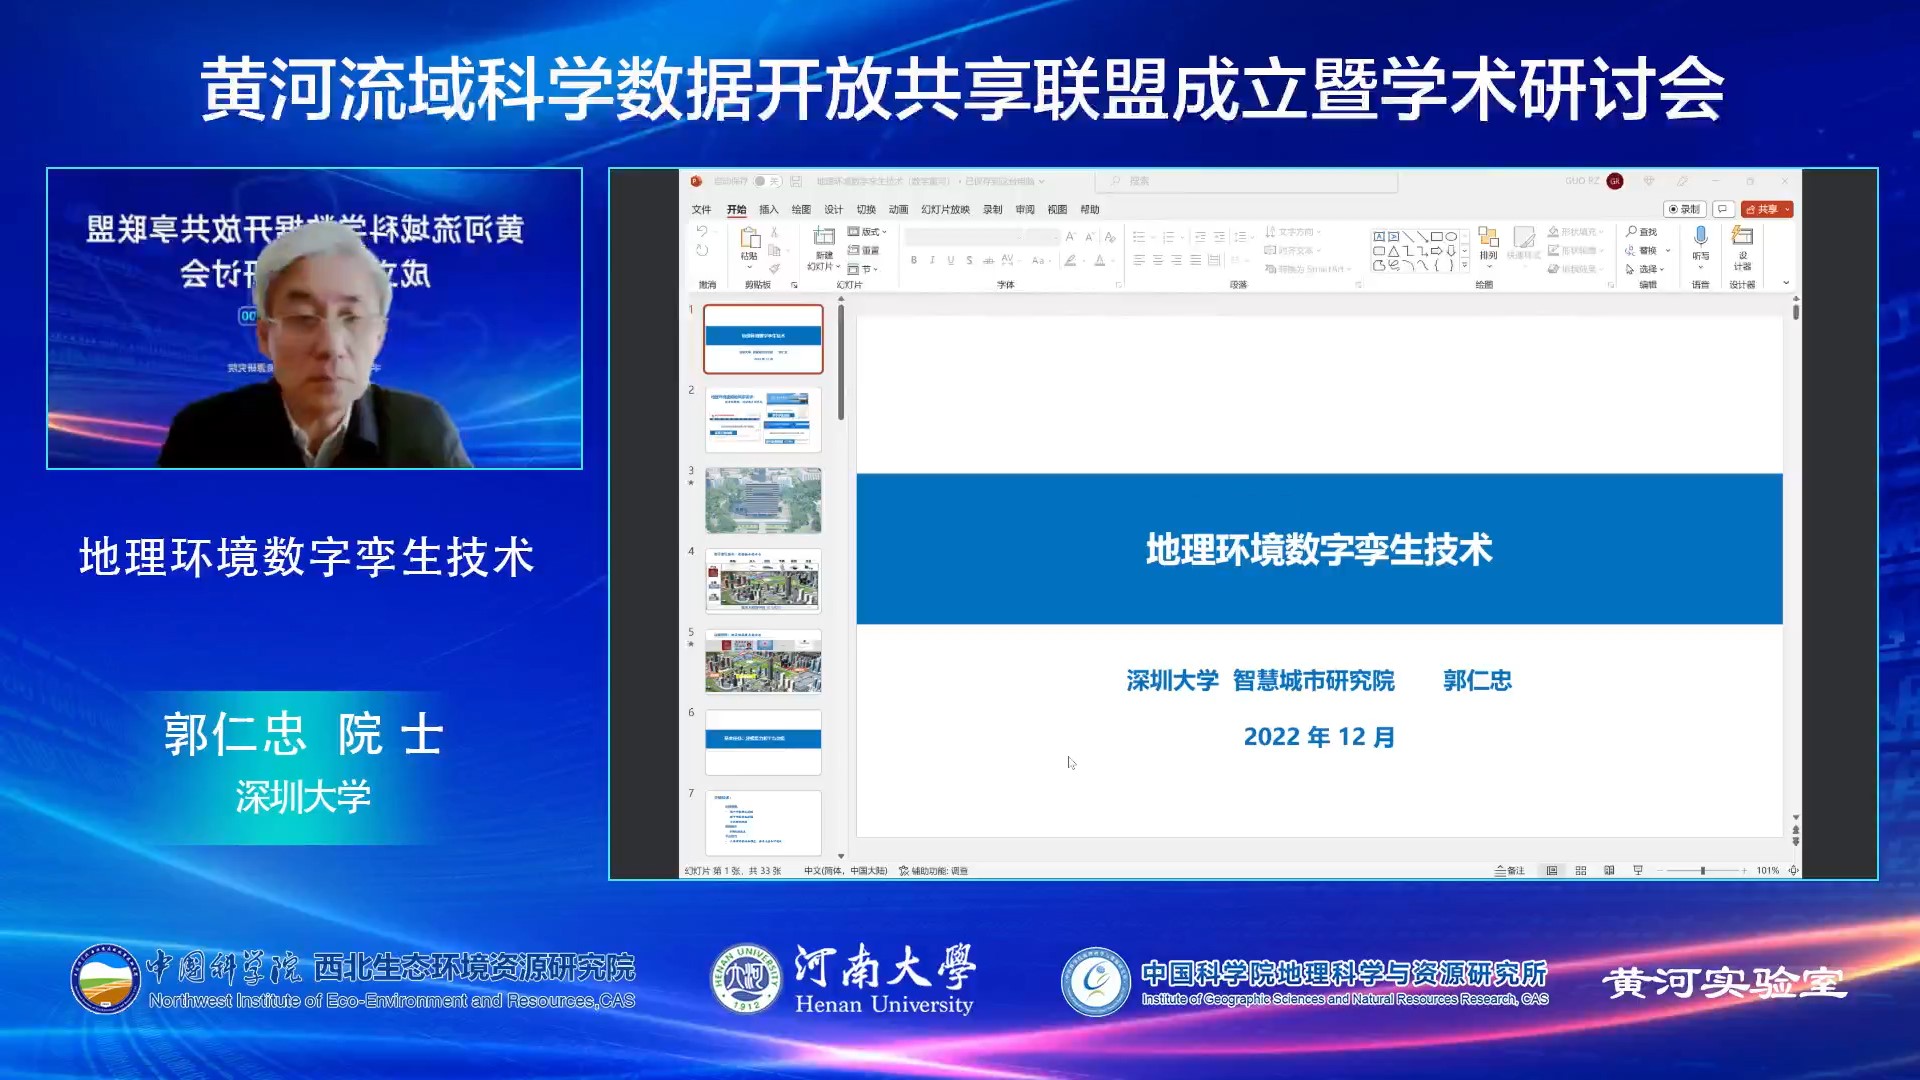Click the Cut scissors icon

click(x=774, y=231)
